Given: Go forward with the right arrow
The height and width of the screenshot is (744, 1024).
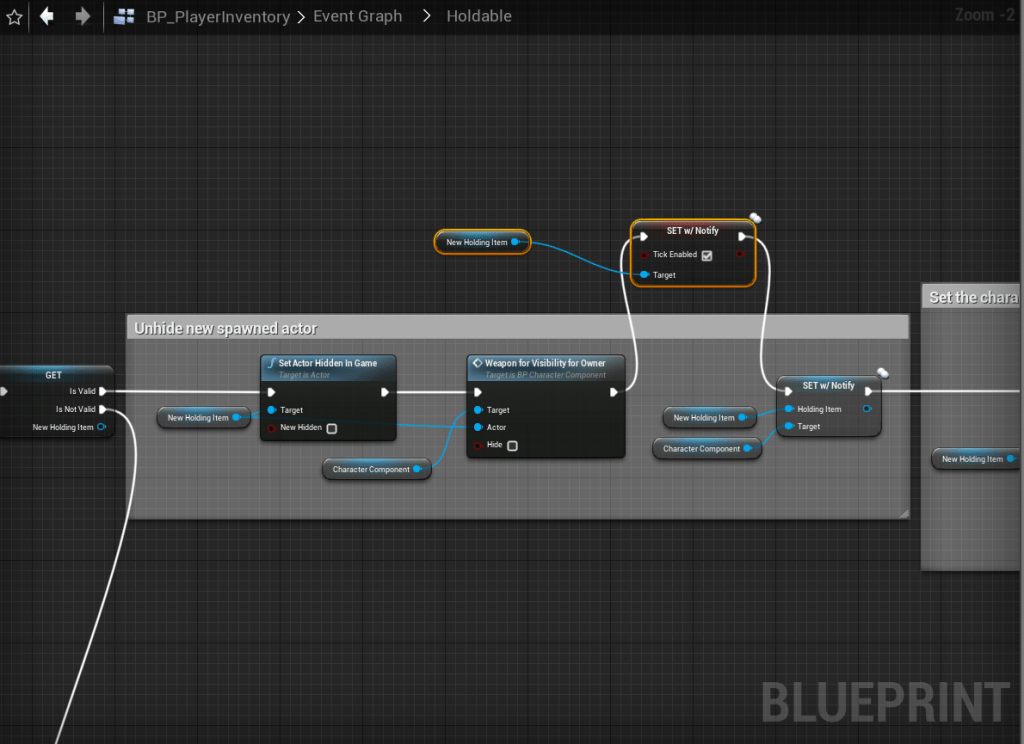Looking at the screenshot, I should pyautogui.click(x=82, y=16).
